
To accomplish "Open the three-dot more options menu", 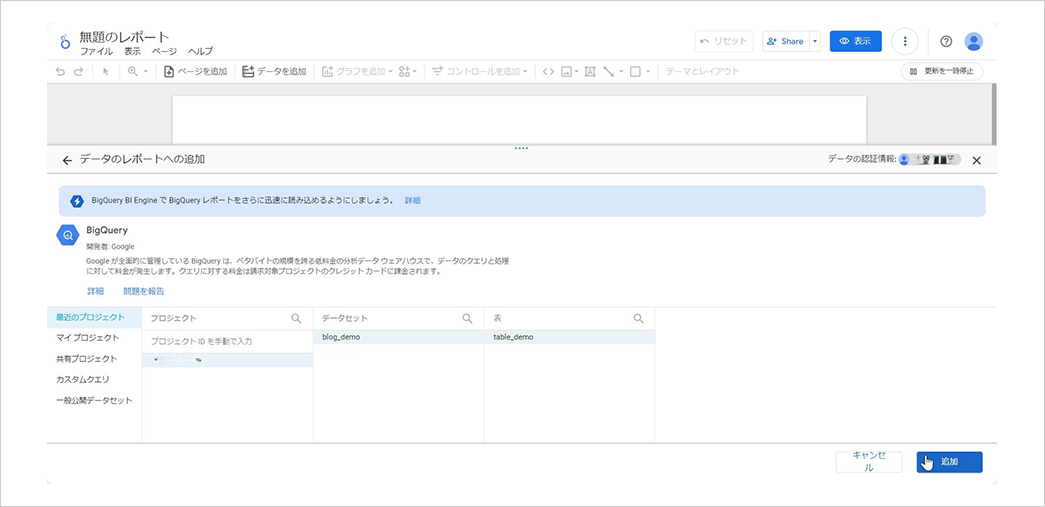I will point(904,41).
